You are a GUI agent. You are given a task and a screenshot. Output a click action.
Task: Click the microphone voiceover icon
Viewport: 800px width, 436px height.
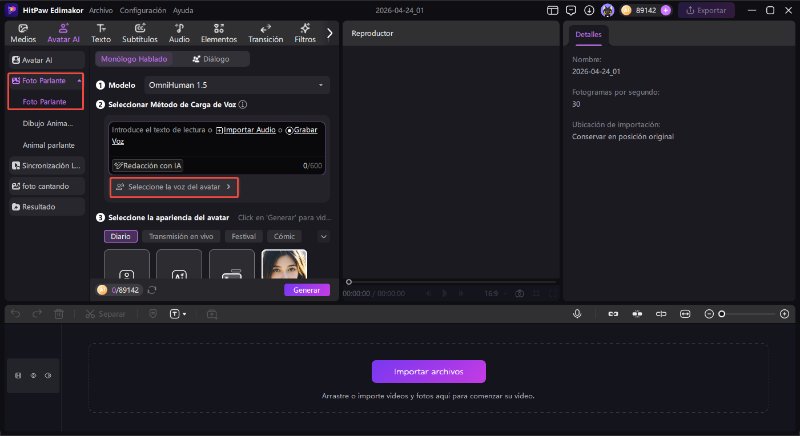[x=577, y=314]
